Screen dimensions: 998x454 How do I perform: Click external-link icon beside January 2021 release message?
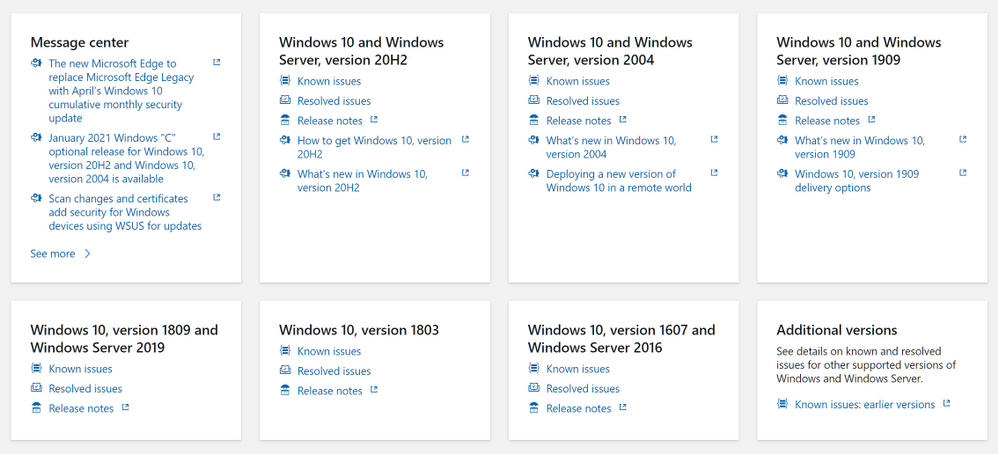click(x=216, y=136)
